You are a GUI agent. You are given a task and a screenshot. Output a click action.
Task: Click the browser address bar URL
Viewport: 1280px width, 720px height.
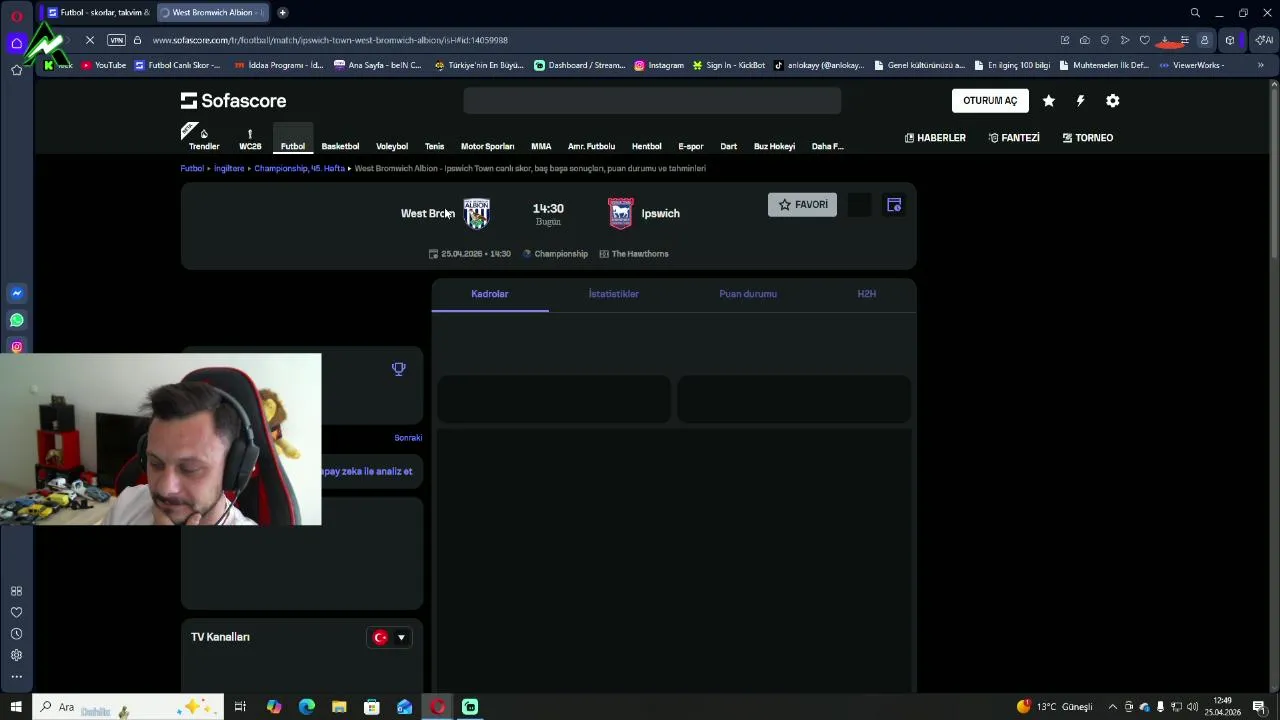pyautogui.click(x=330, y=40)
